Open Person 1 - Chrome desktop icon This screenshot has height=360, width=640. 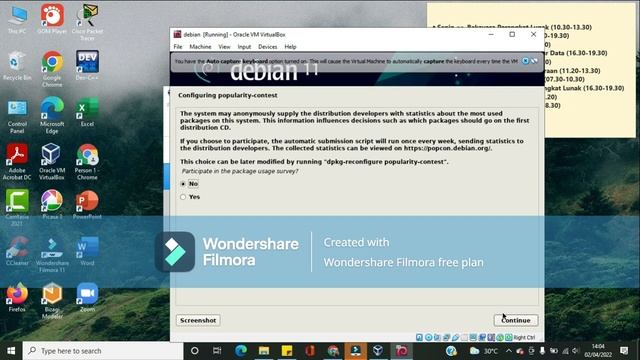point(87,162)
